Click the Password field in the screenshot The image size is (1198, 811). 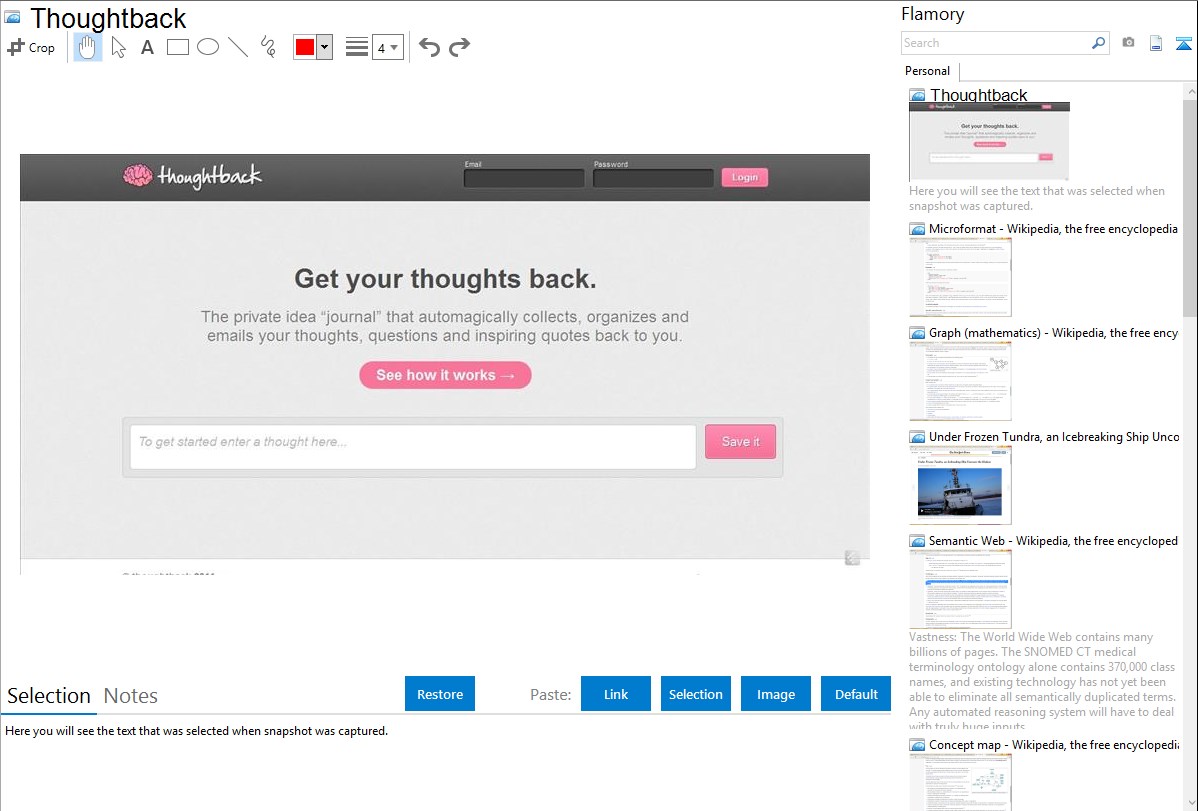[653, 178]
